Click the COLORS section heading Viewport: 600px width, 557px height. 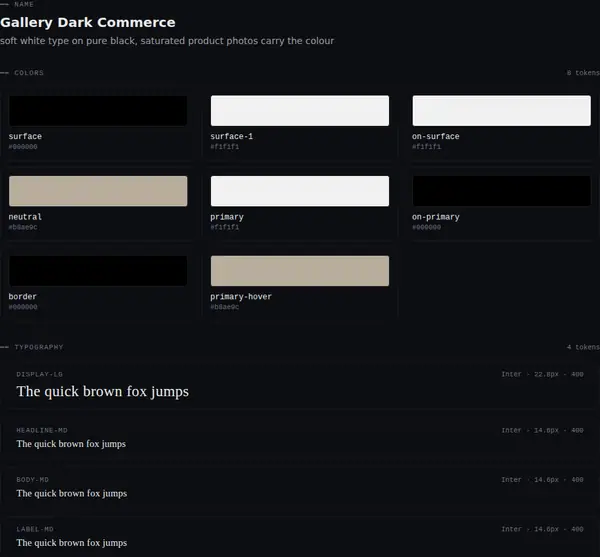point(29,73)
